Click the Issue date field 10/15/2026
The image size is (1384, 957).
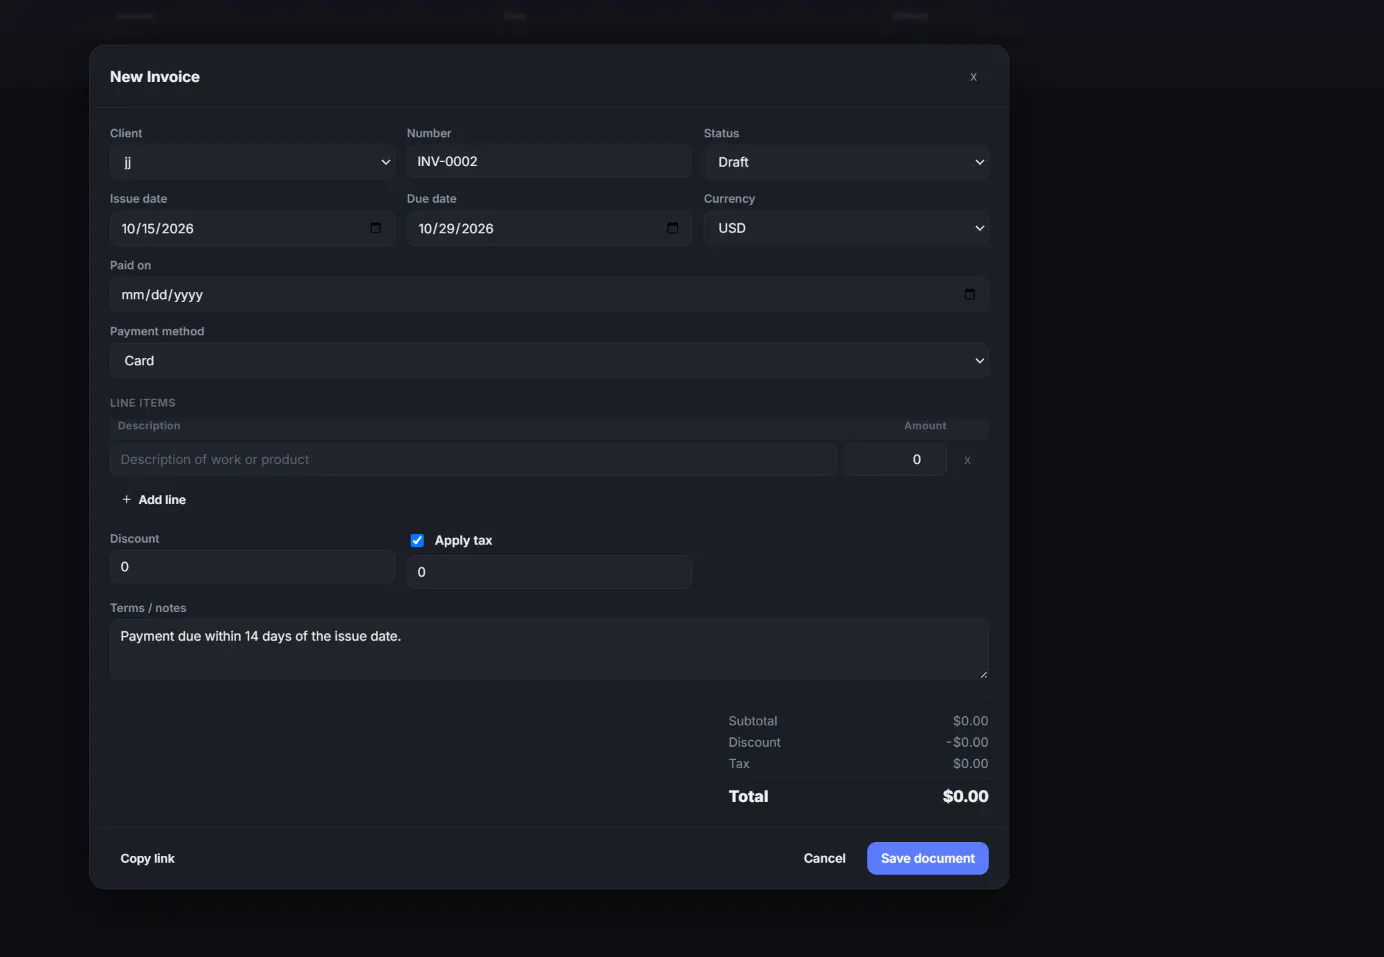pos(252,228)
